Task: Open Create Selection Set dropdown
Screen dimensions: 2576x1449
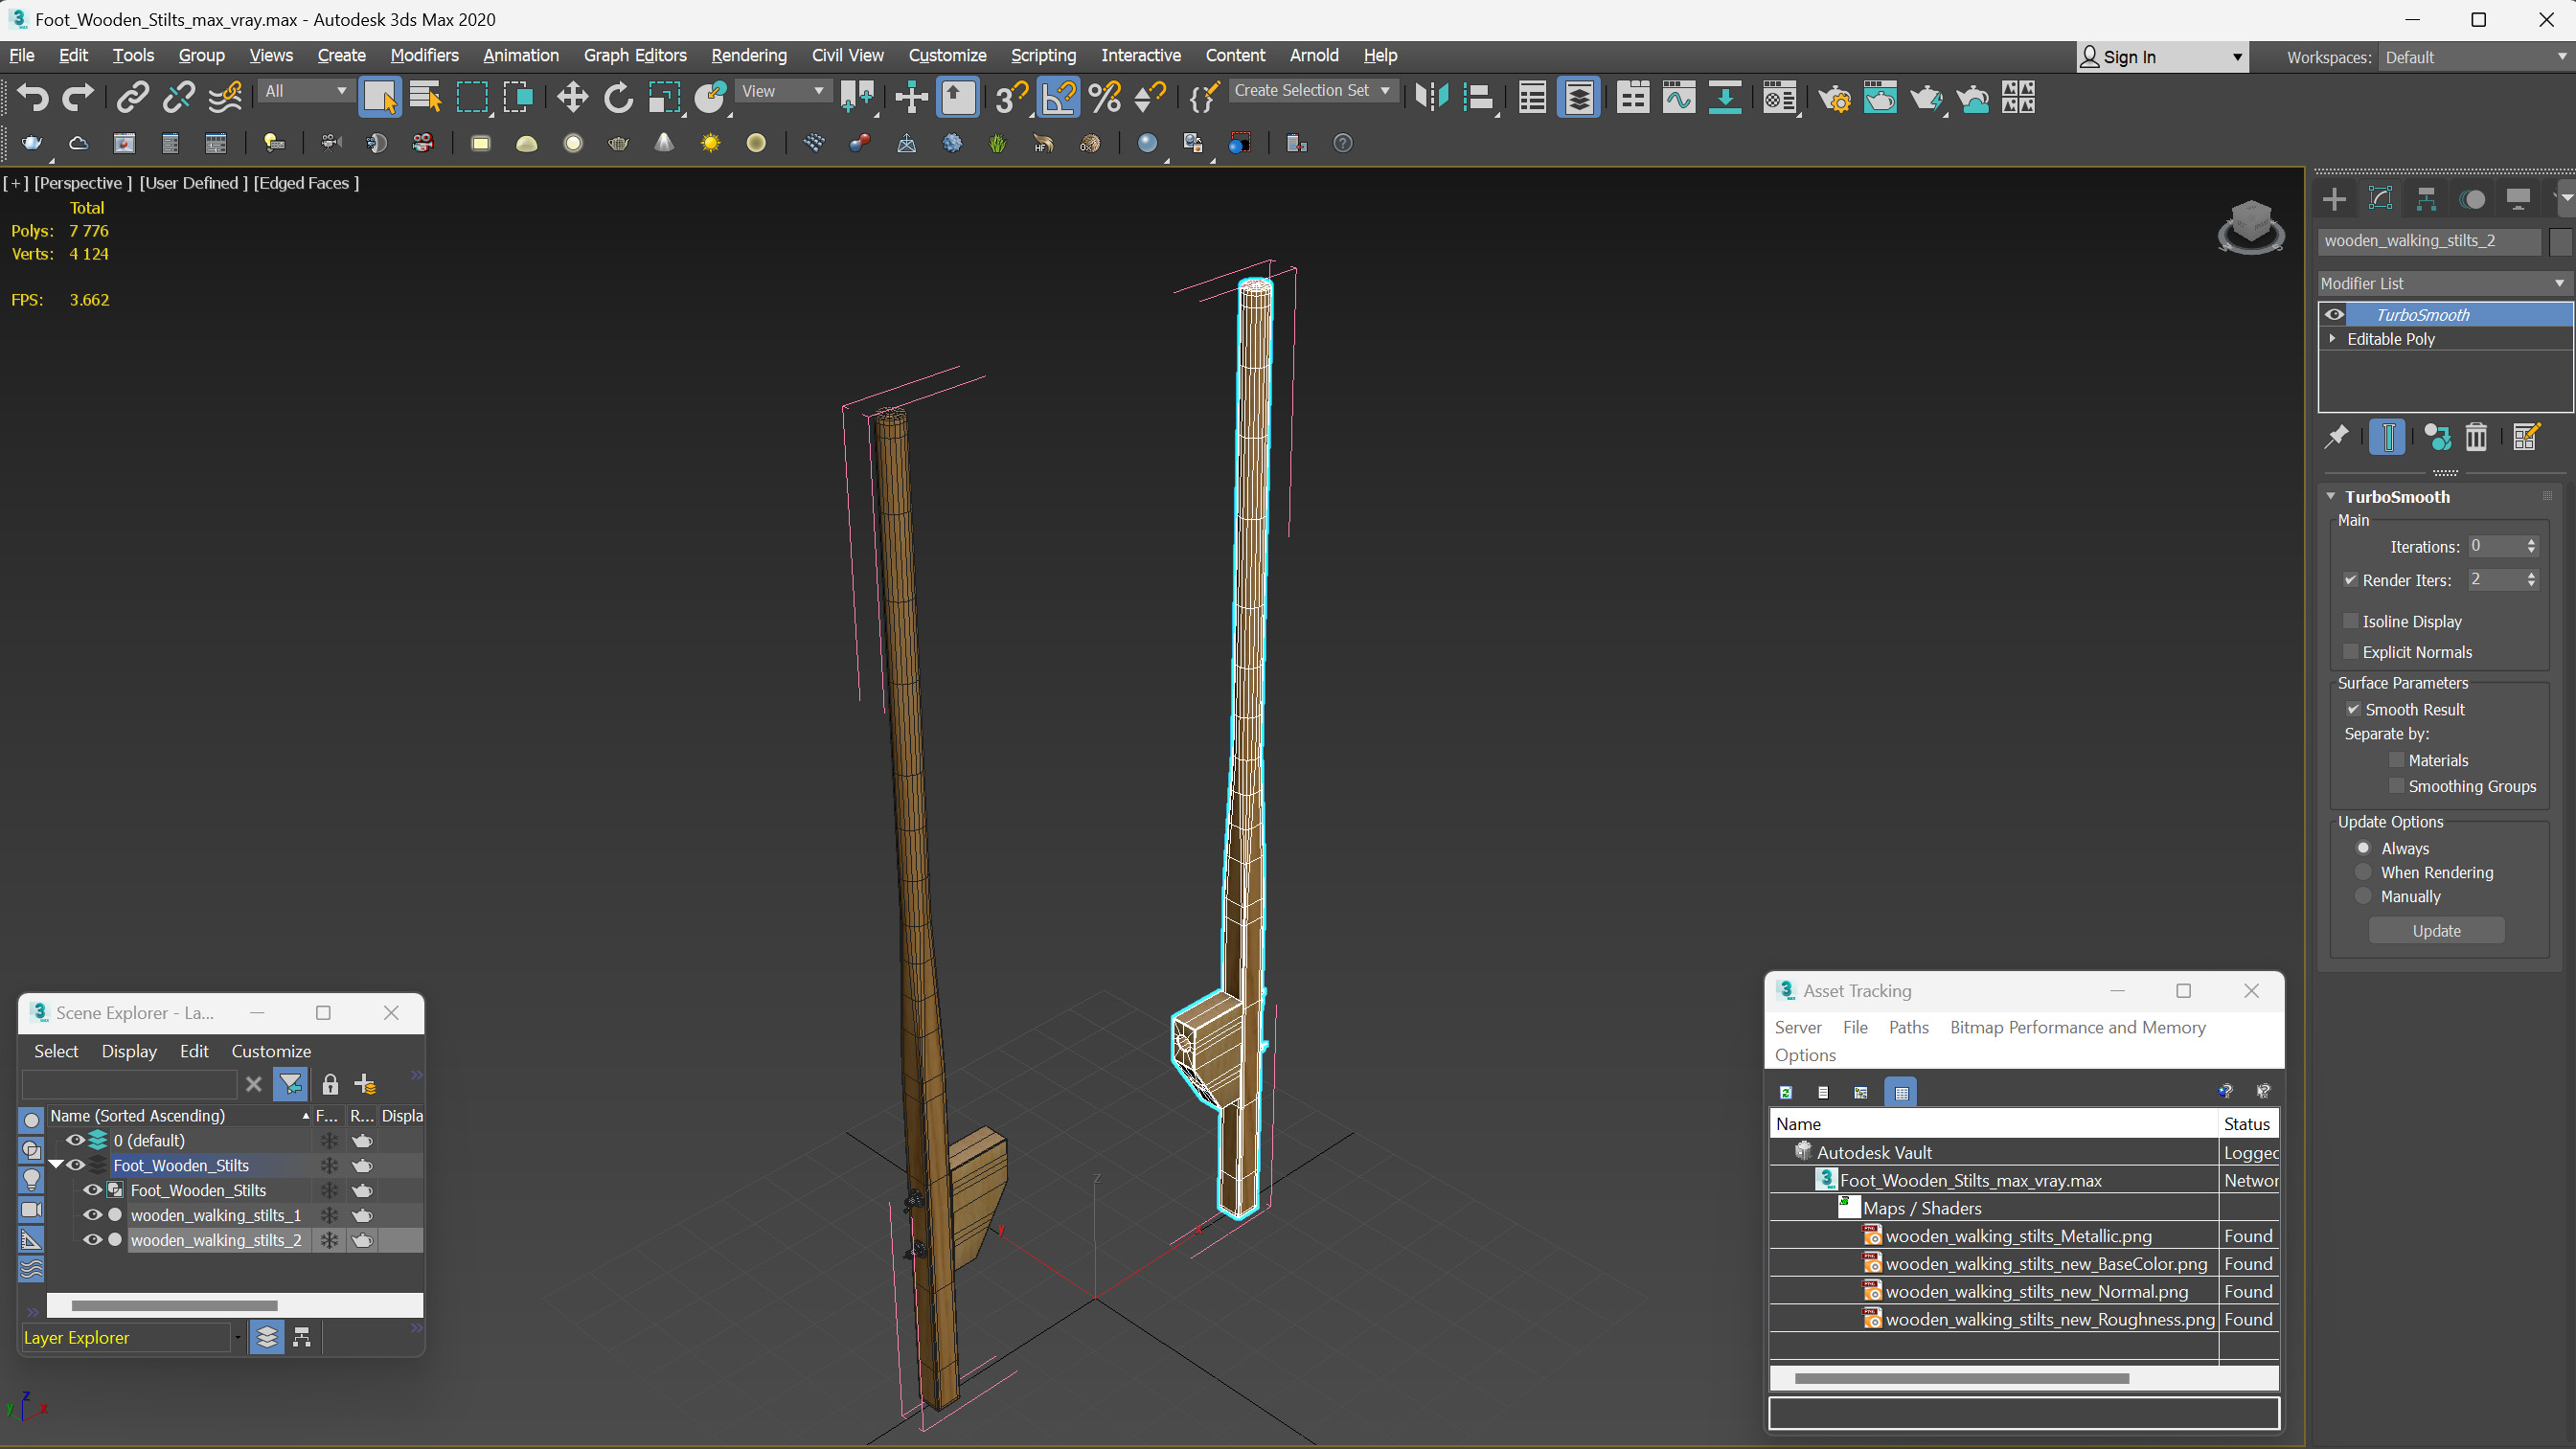Action: coord(1312,90)
